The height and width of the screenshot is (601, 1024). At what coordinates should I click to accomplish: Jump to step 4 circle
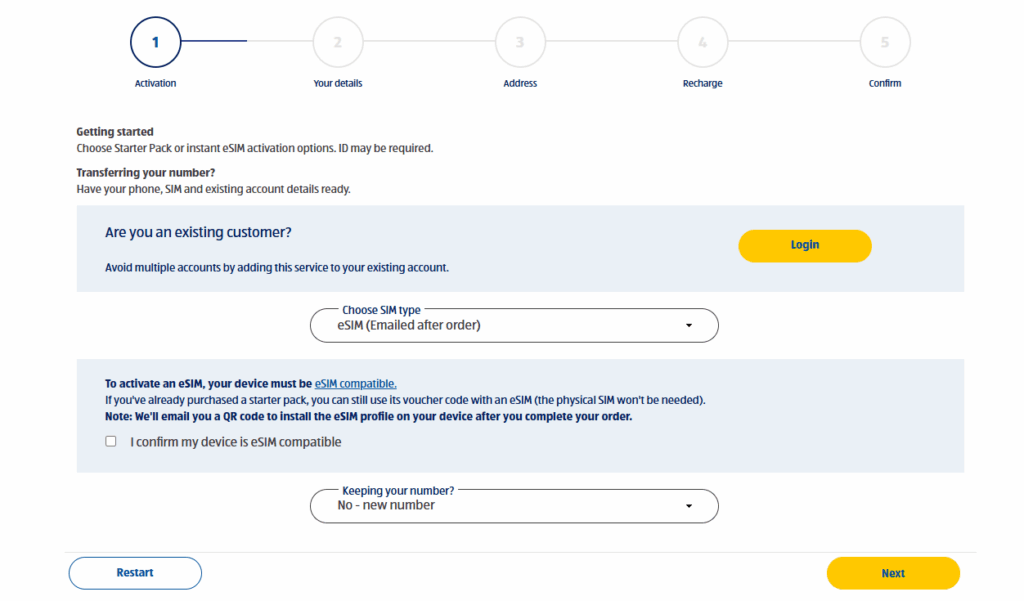(x=703, y=42)
